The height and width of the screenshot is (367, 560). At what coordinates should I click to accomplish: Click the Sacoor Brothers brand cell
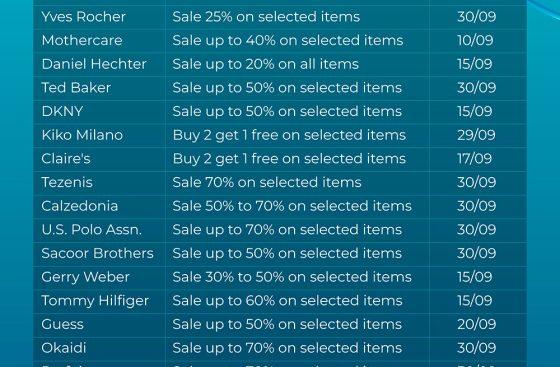(97, 253)
